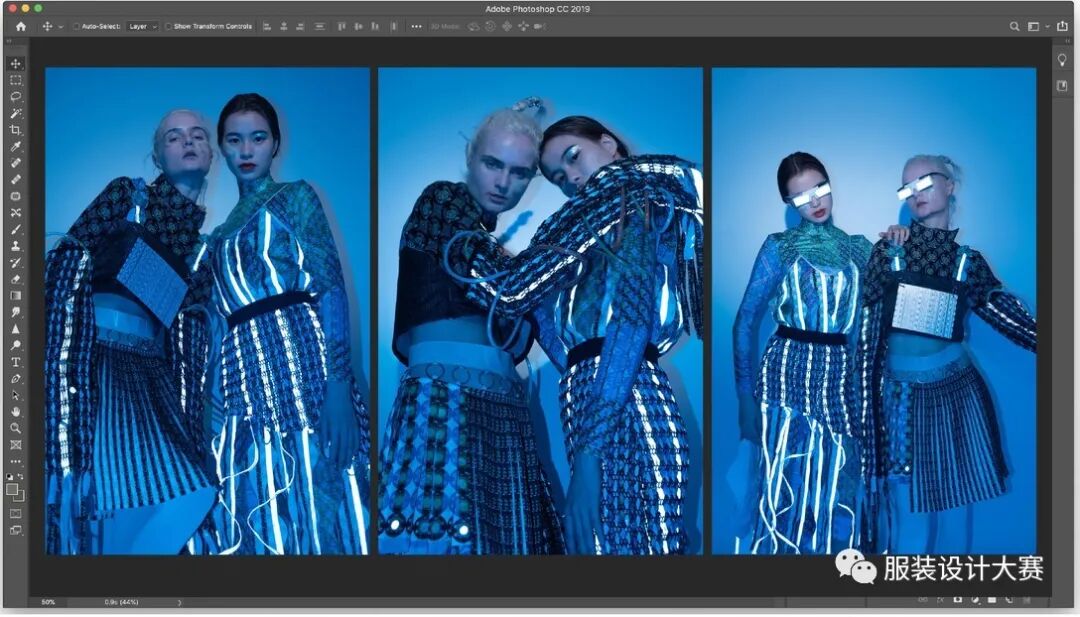Click Align right edges icon

(300, 26)
